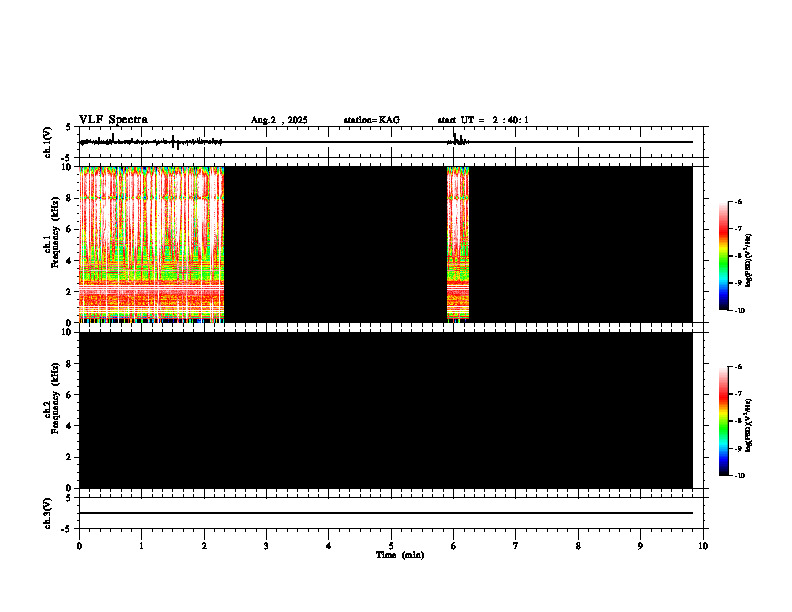Click the ch.1 colorbar label "log(PSD)(V²/Hz)"
Screen dimensions: 792x612
coord(749,260)
